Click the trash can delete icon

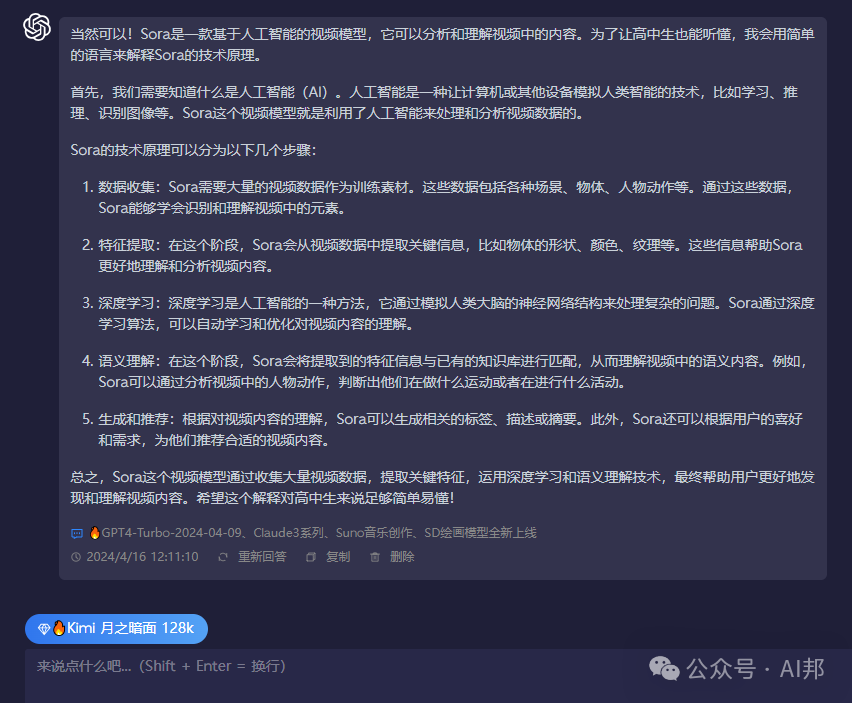(x=375, y=557)
